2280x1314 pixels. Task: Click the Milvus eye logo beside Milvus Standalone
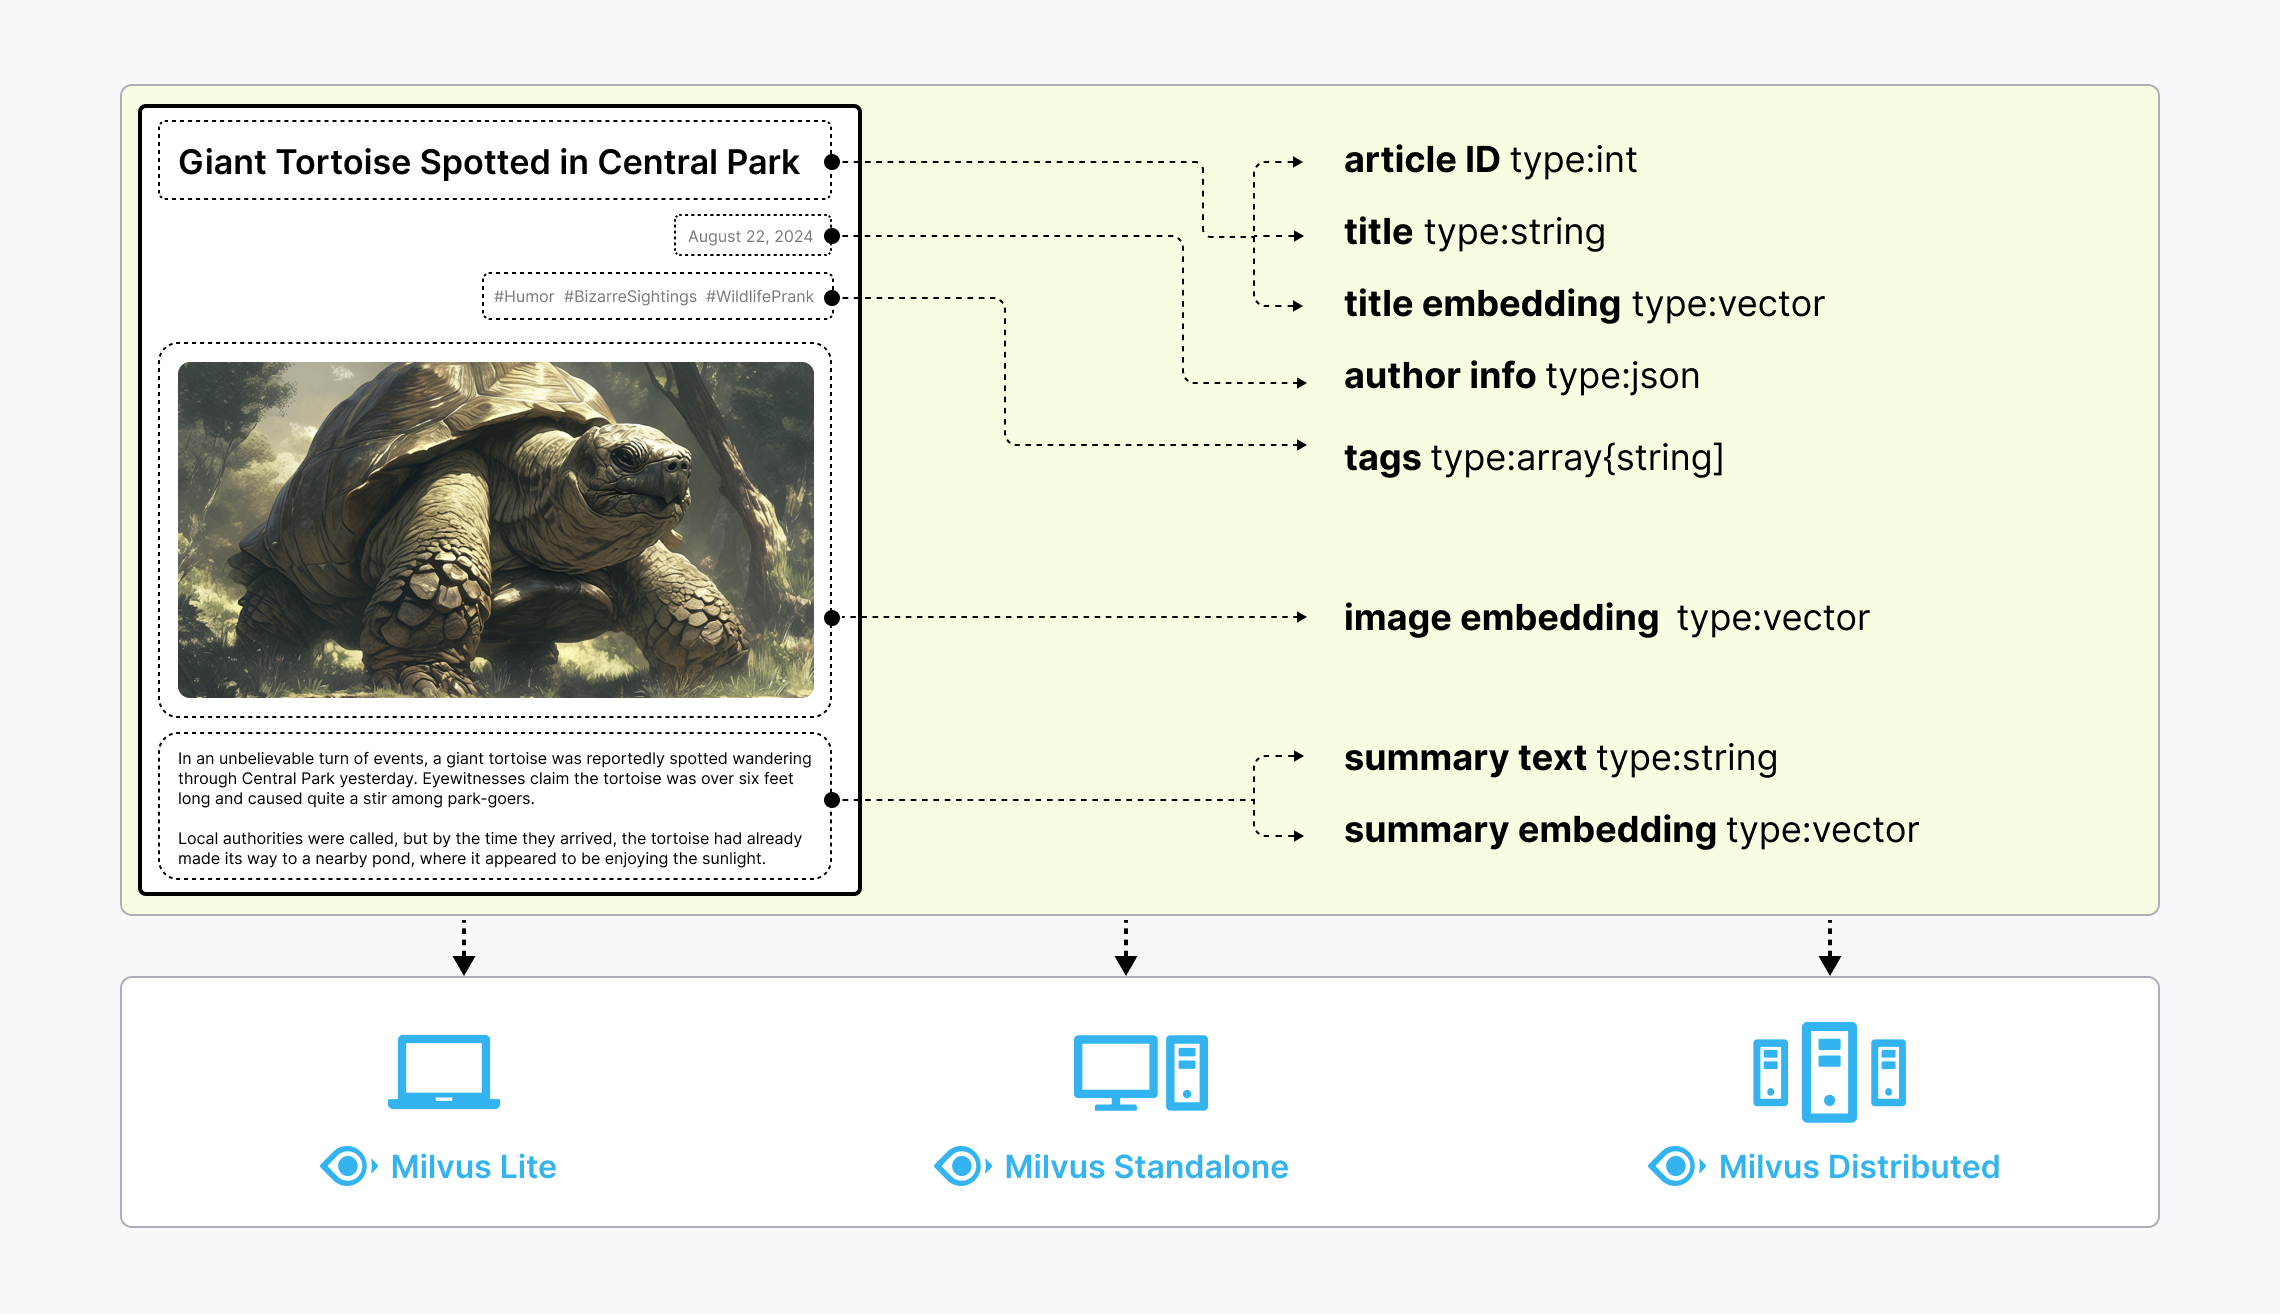click(x=962, y=1166)
